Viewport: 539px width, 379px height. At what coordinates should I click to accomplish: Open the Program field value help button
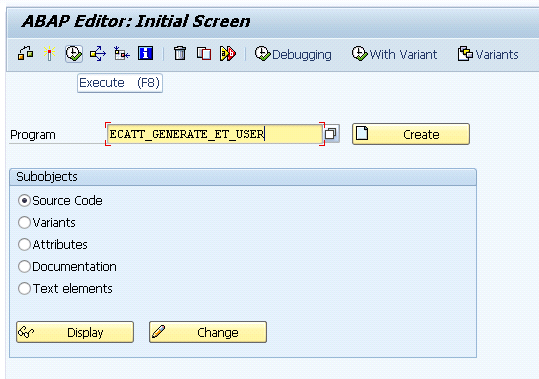[x=331, y=134]
